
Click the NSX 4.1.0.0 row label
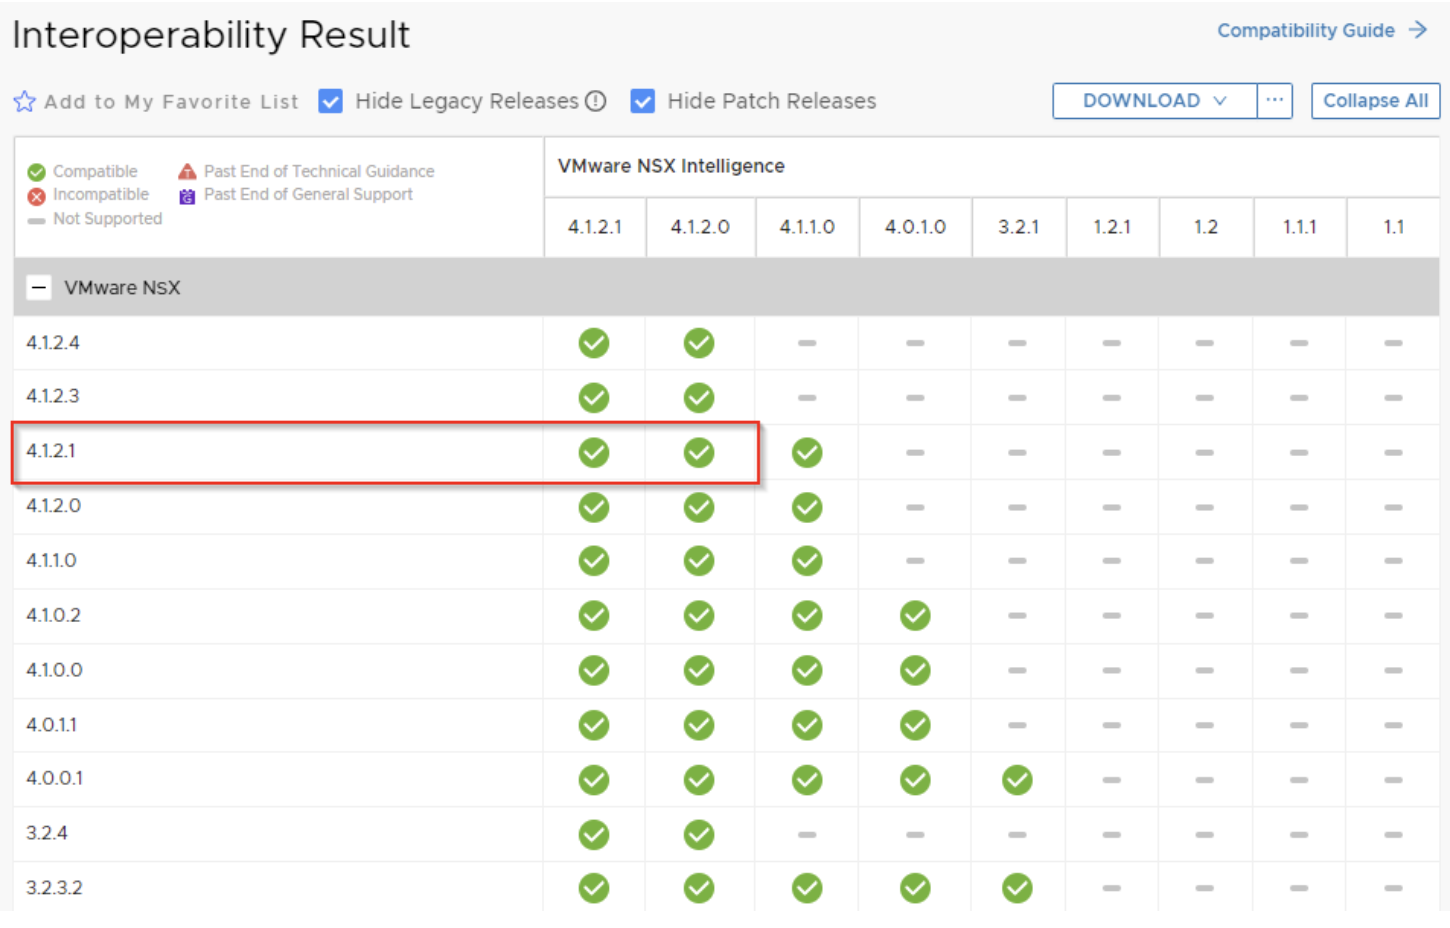(x=54, y=670)
